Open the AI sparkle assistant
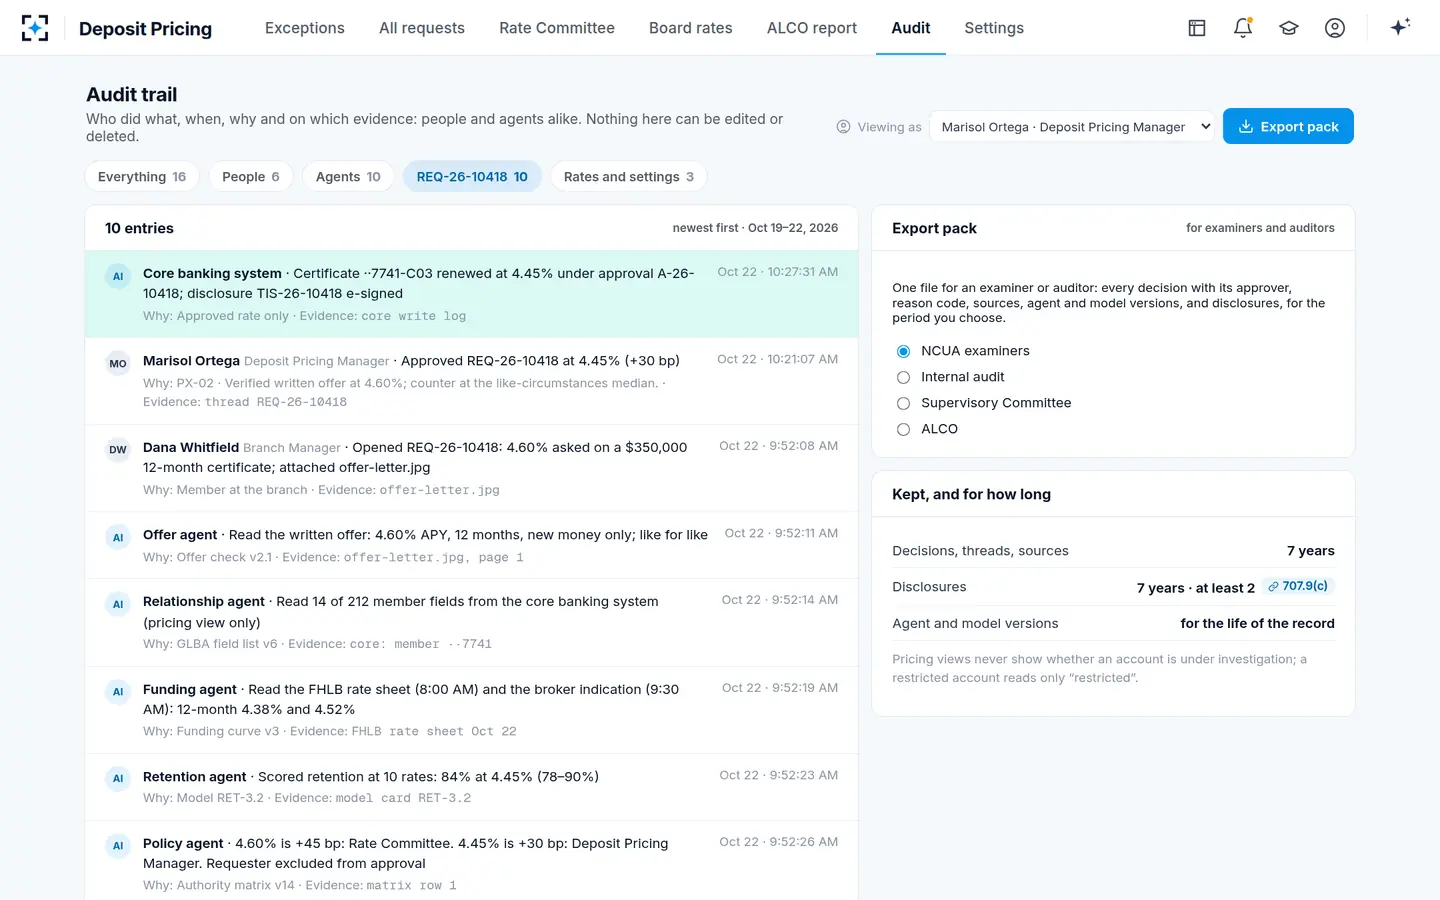The image size is (1440, 900). pyautogui.click(x=1400, y=27)
